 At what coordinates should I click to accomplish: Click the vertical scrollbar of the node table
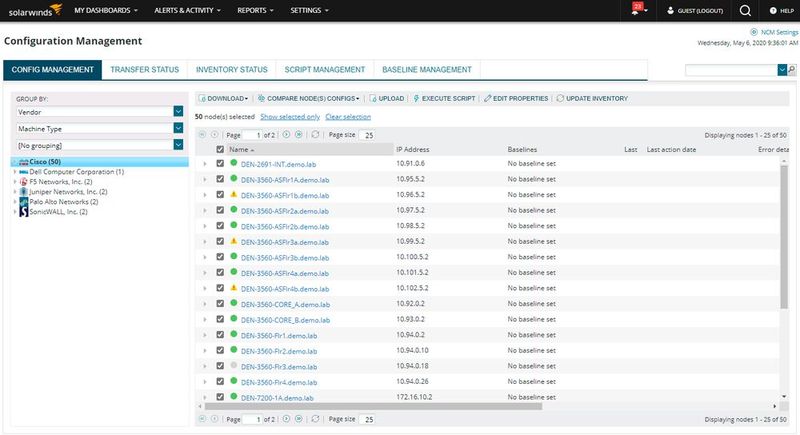pyautogui.click(x=784, y=237)
